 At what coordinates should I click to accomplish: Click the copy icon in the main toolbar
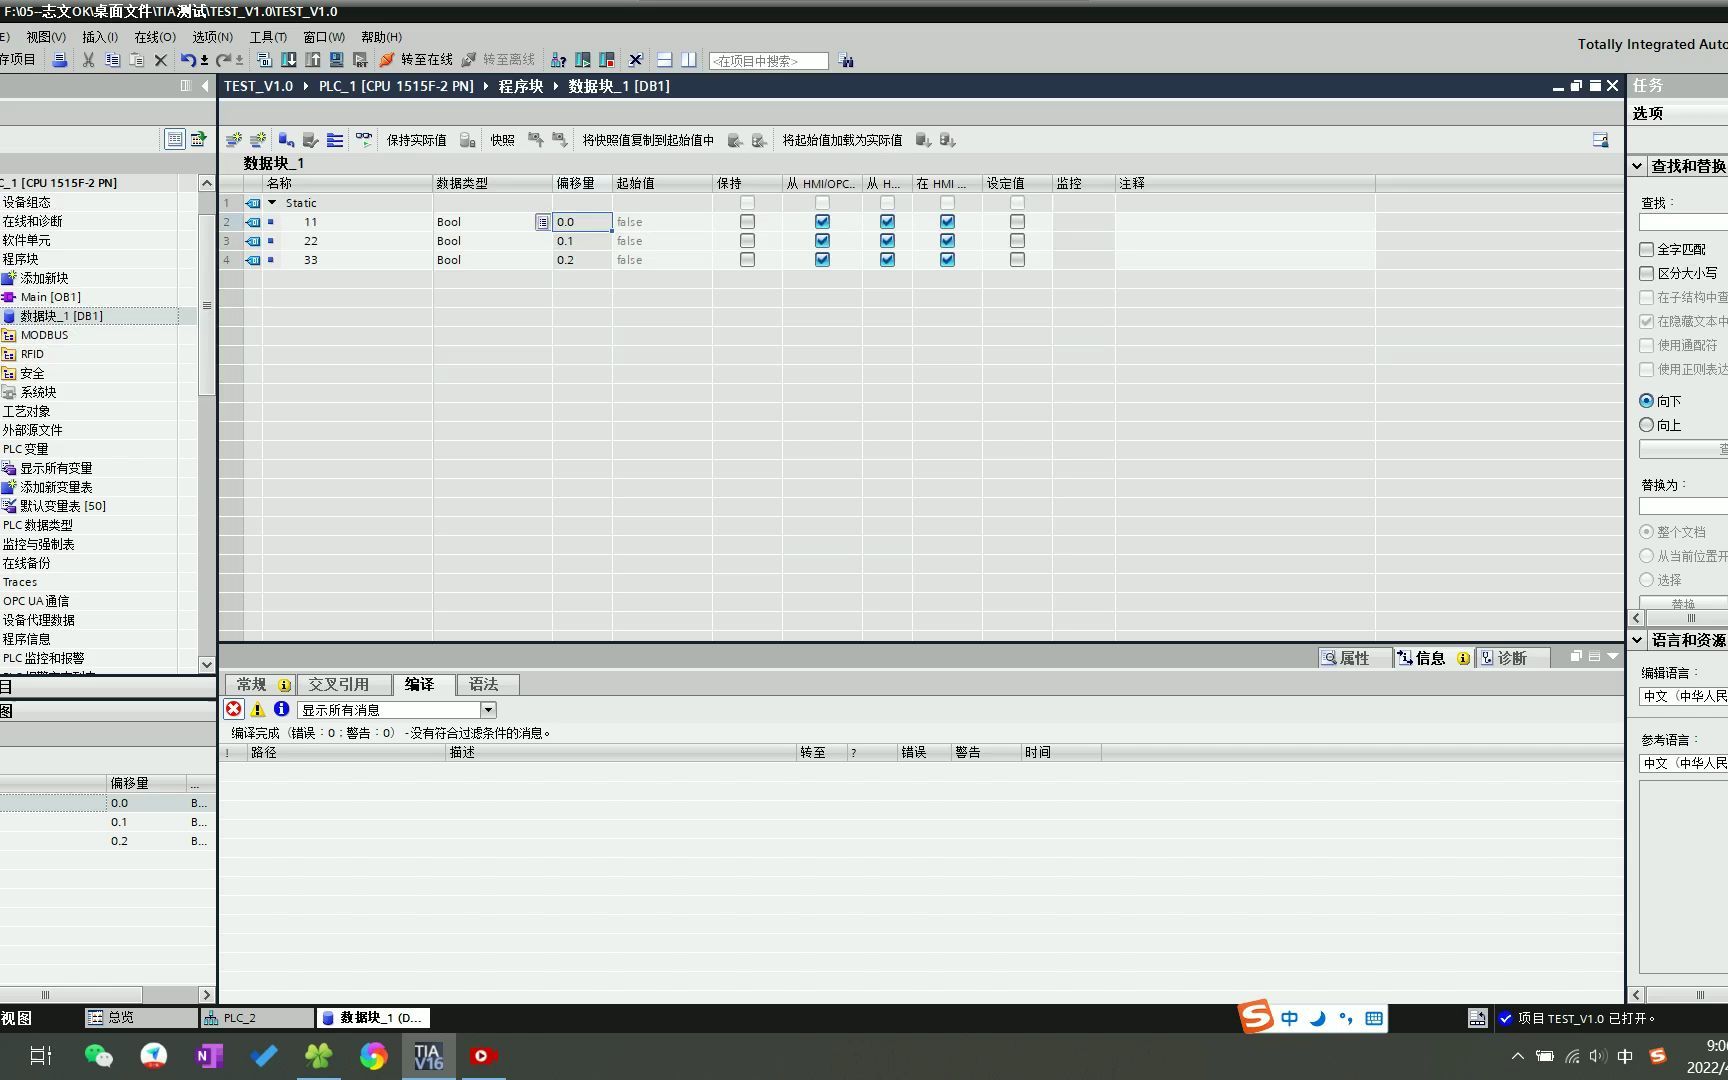112,60
